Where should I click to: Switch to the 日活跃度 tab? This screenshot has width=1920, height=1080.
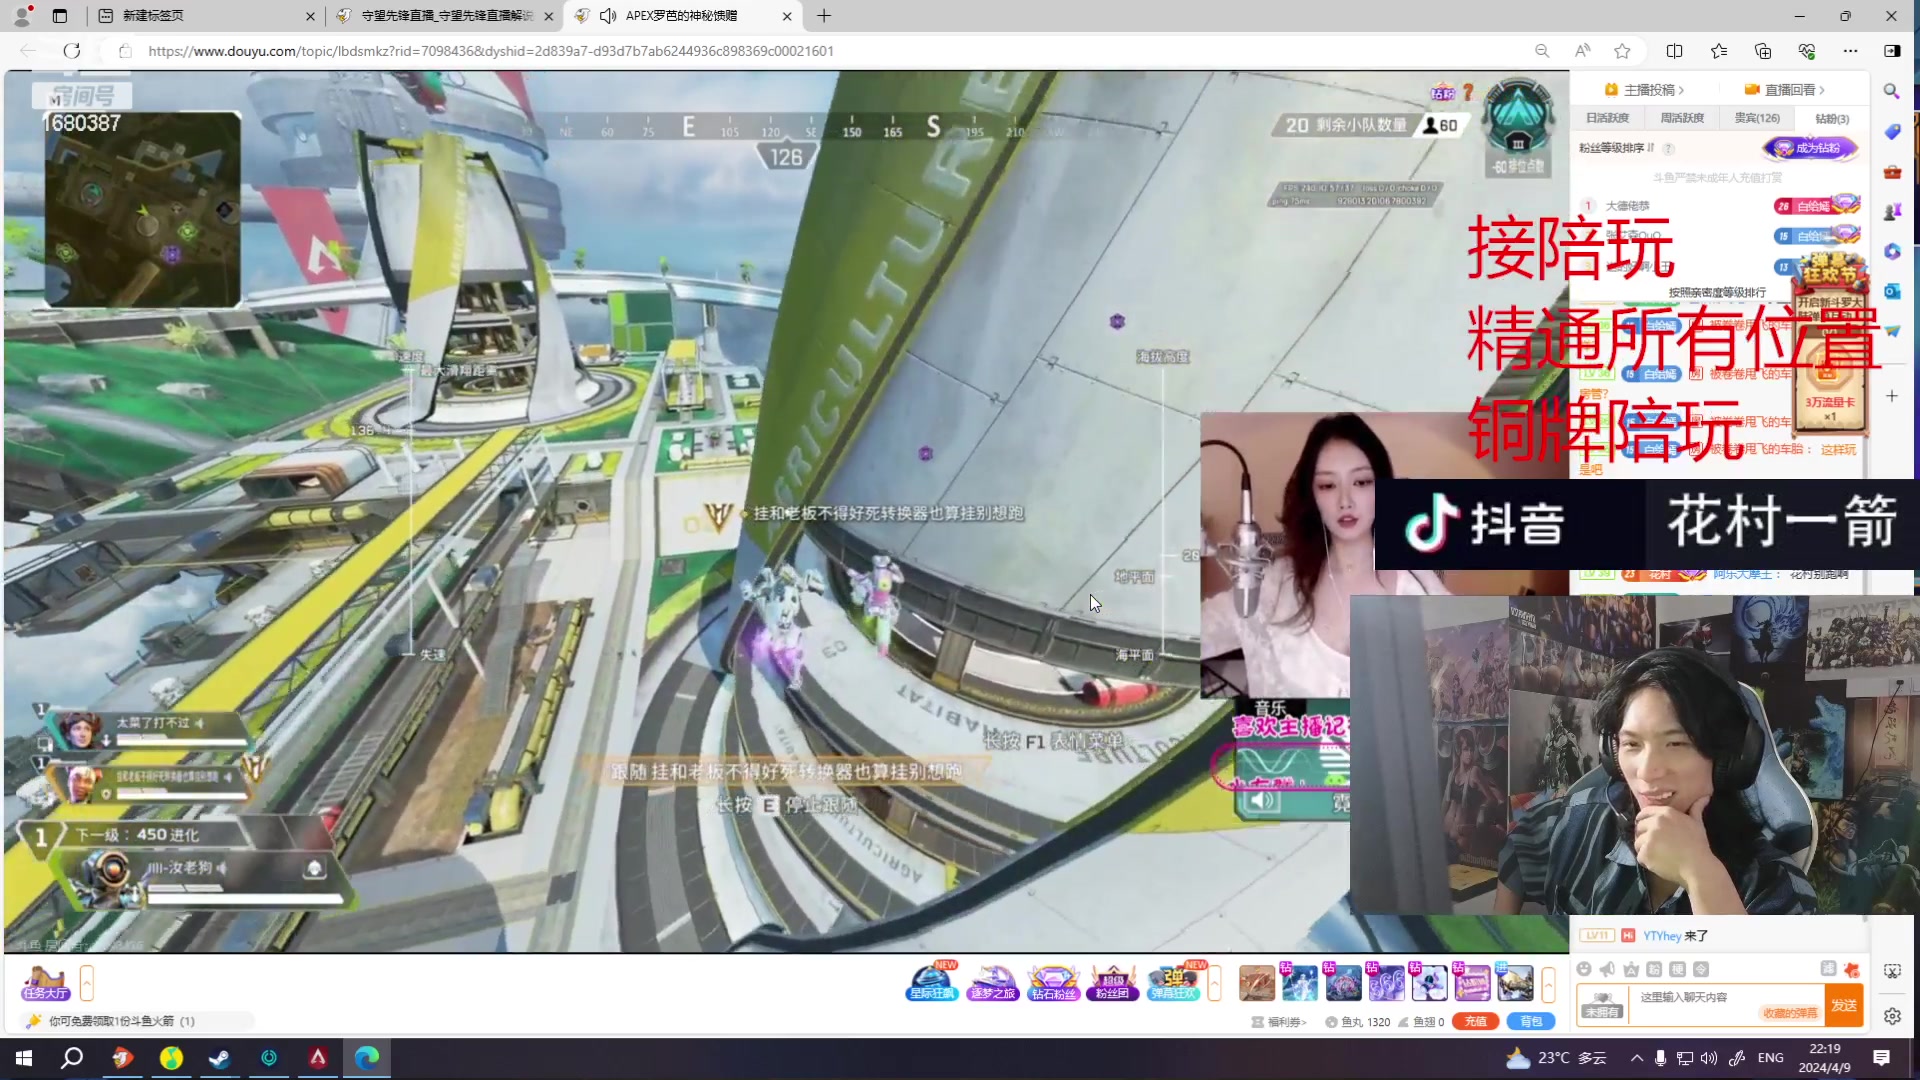click(1607, 118)
